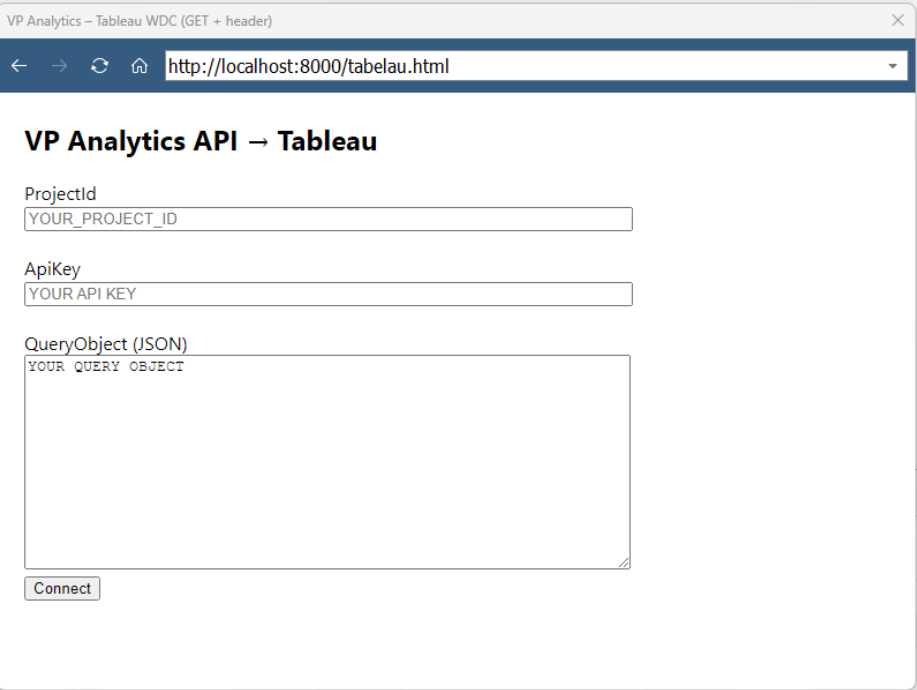Click the ProjectId field label

pos(60,195)
